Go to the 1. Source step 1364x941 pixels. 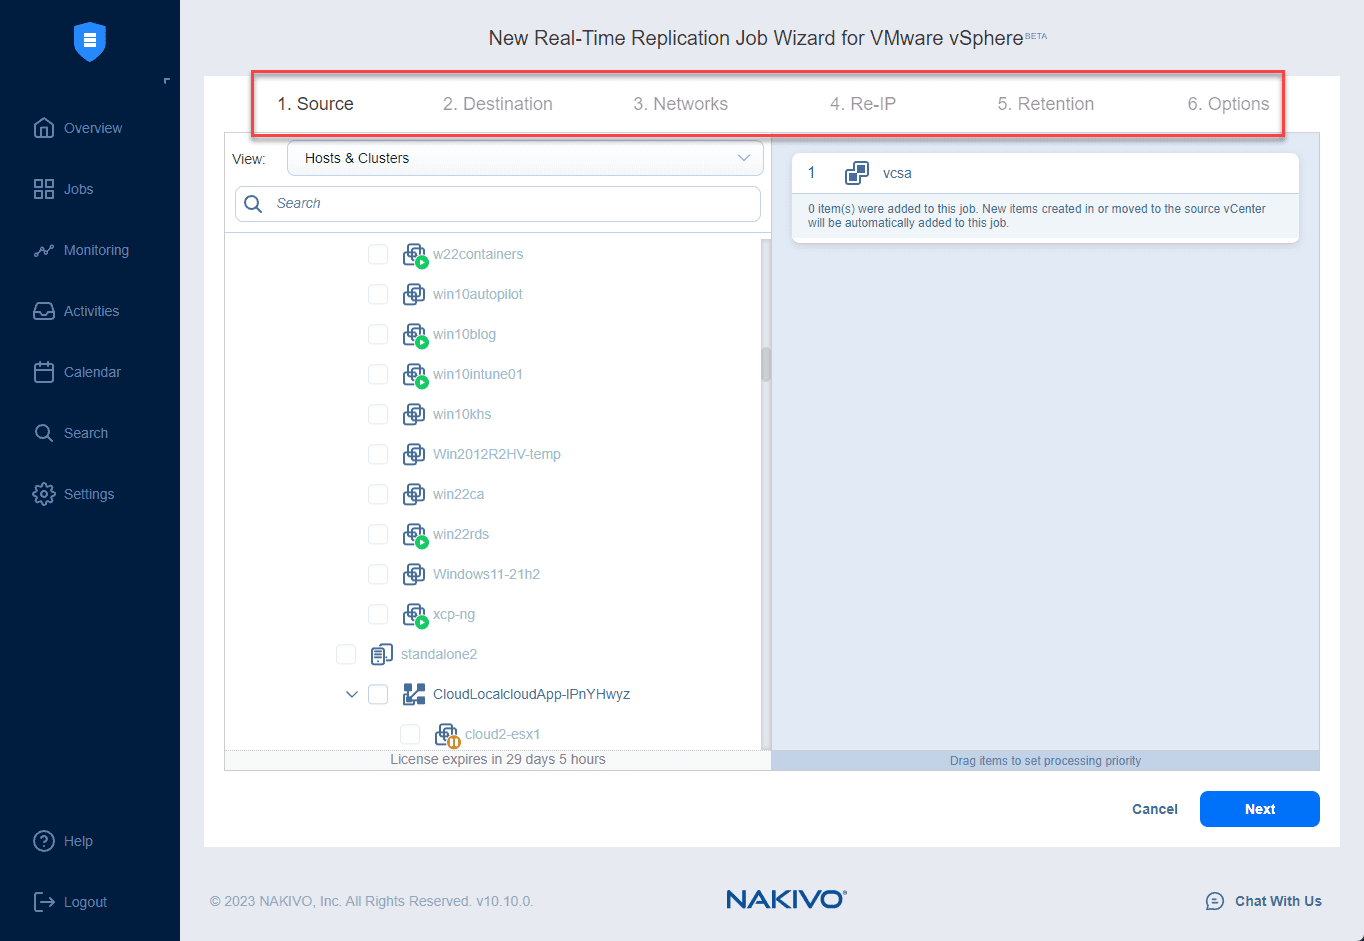(315, 104)
